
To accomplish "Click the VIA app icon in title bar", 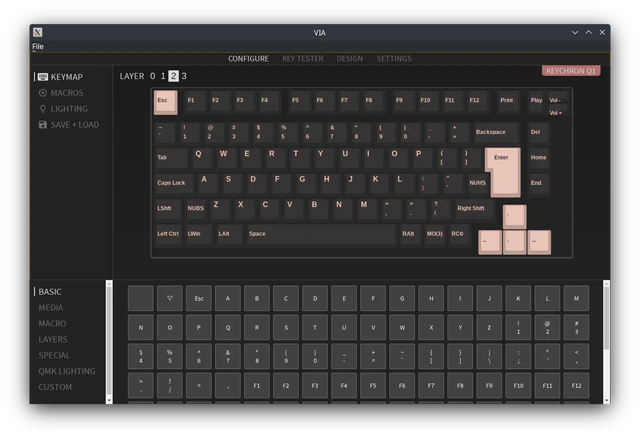I will (x=38, y=32).
